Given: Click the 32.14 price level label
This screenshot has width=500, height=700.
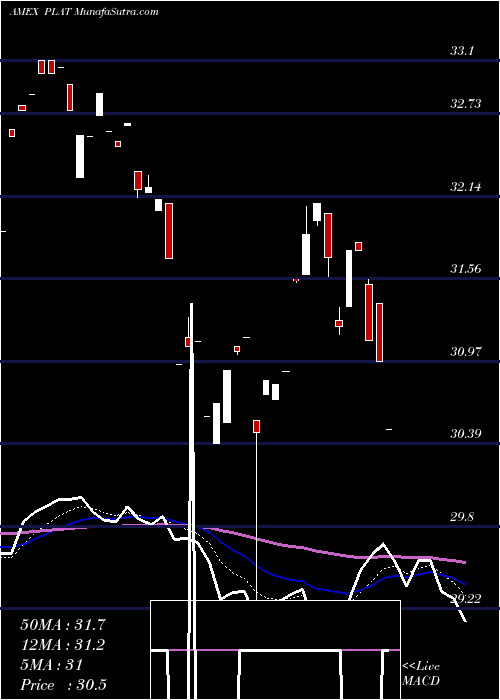Looking at the screenshot, I should (x=466, y=187).
